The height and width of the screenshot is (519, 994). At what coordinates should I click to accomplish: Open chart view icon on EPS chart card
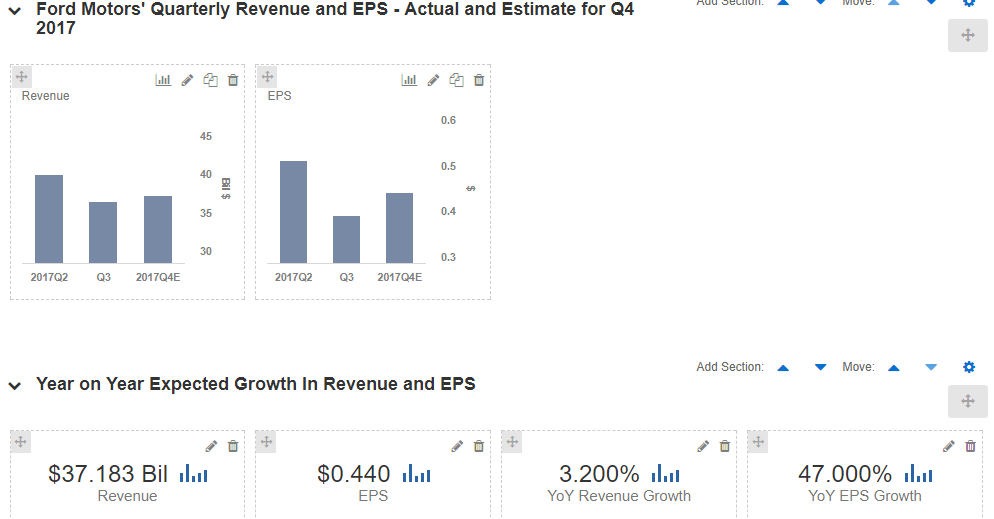[409, 80]
